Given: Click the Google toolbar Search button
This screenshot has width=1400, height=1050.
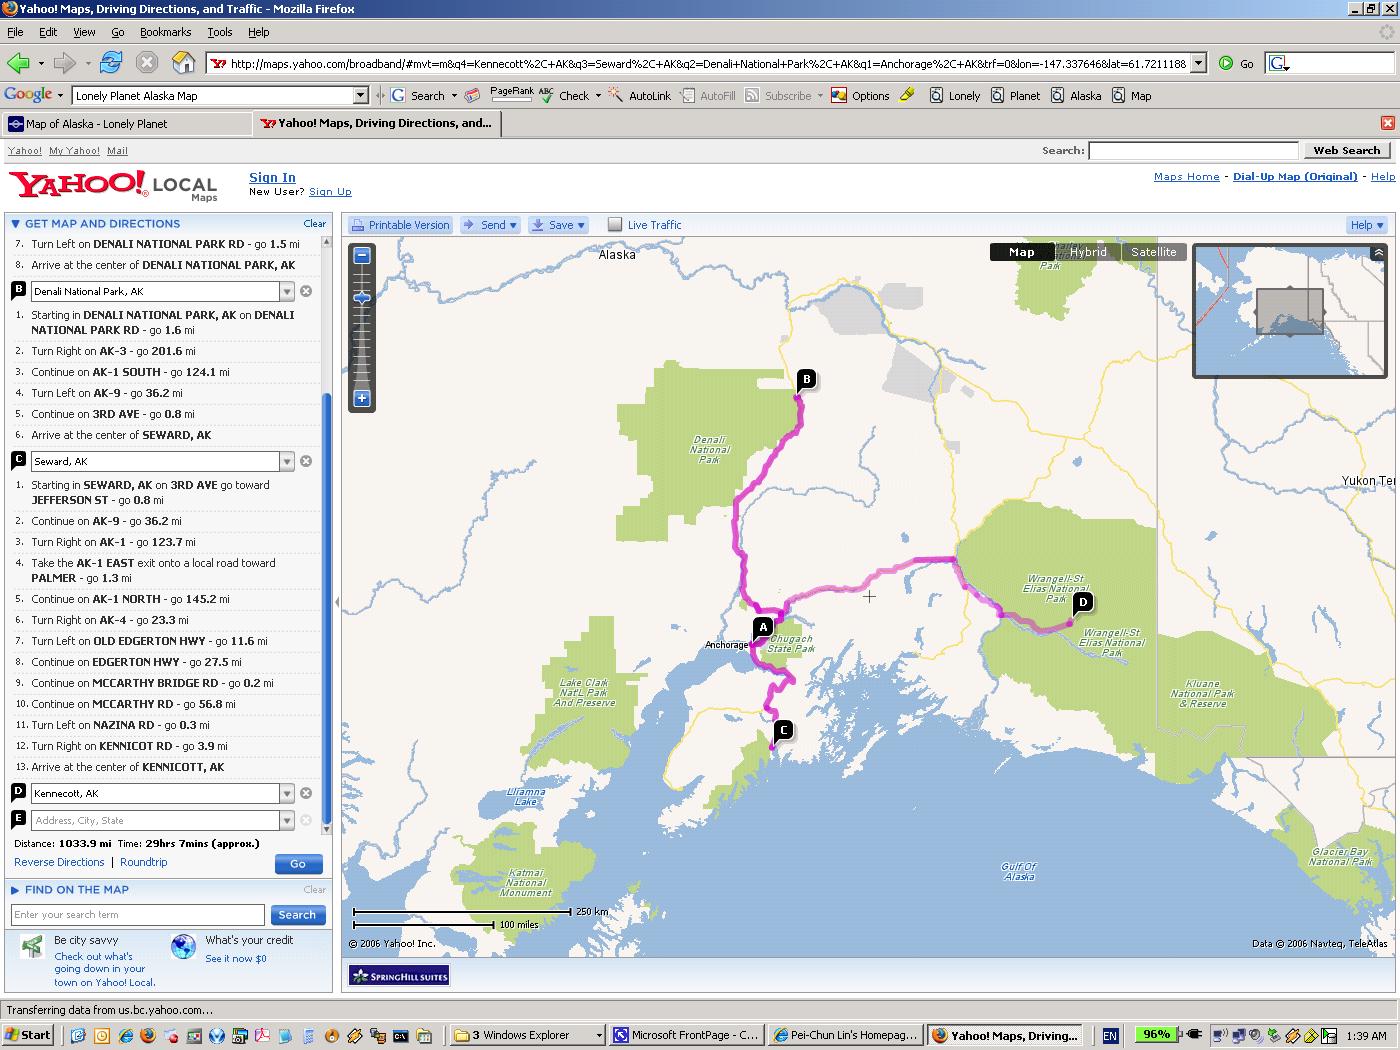Looking at the screenshot, I should tap(420, 96).
